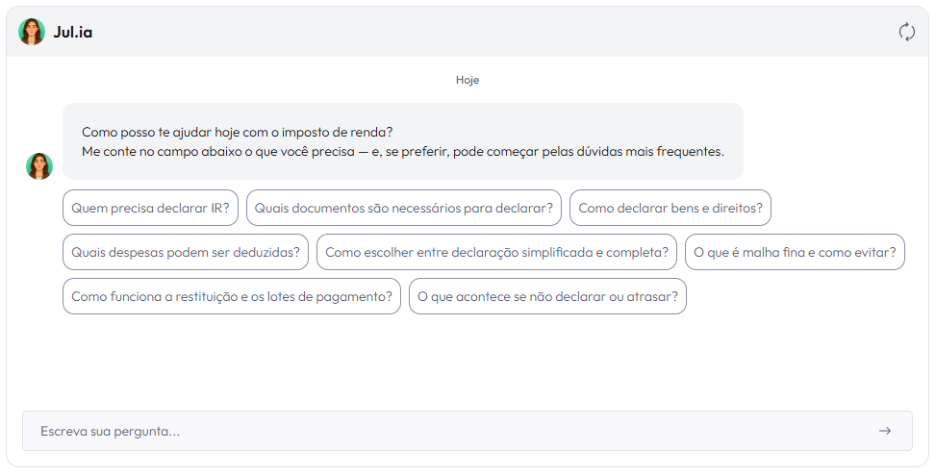Pick the 'Como declarar bens e direitos?' chip

pos(670,208)
